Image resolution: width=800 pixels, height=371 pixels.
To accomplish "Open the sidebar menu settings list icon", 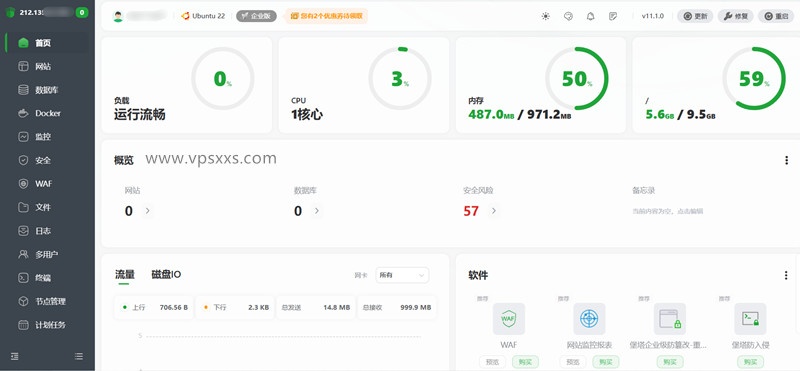I will point(79,356).
